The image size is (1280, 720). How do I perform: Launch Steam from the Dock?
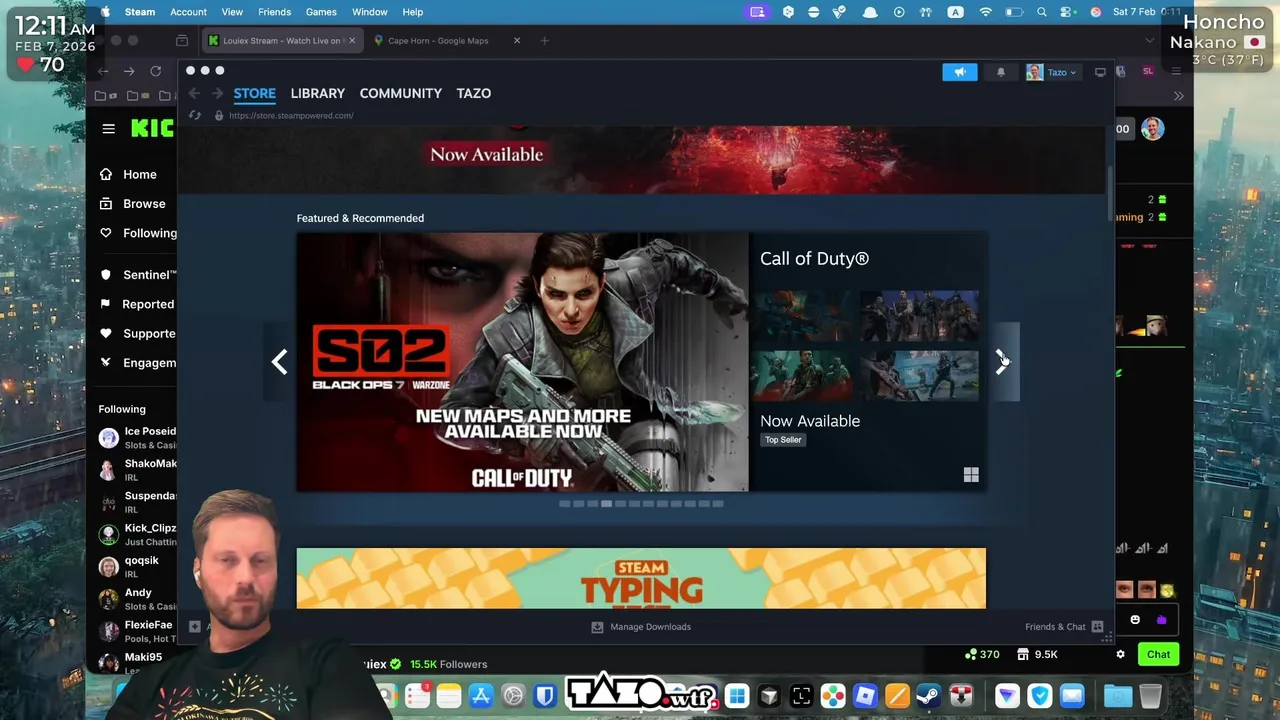(929, 695)
